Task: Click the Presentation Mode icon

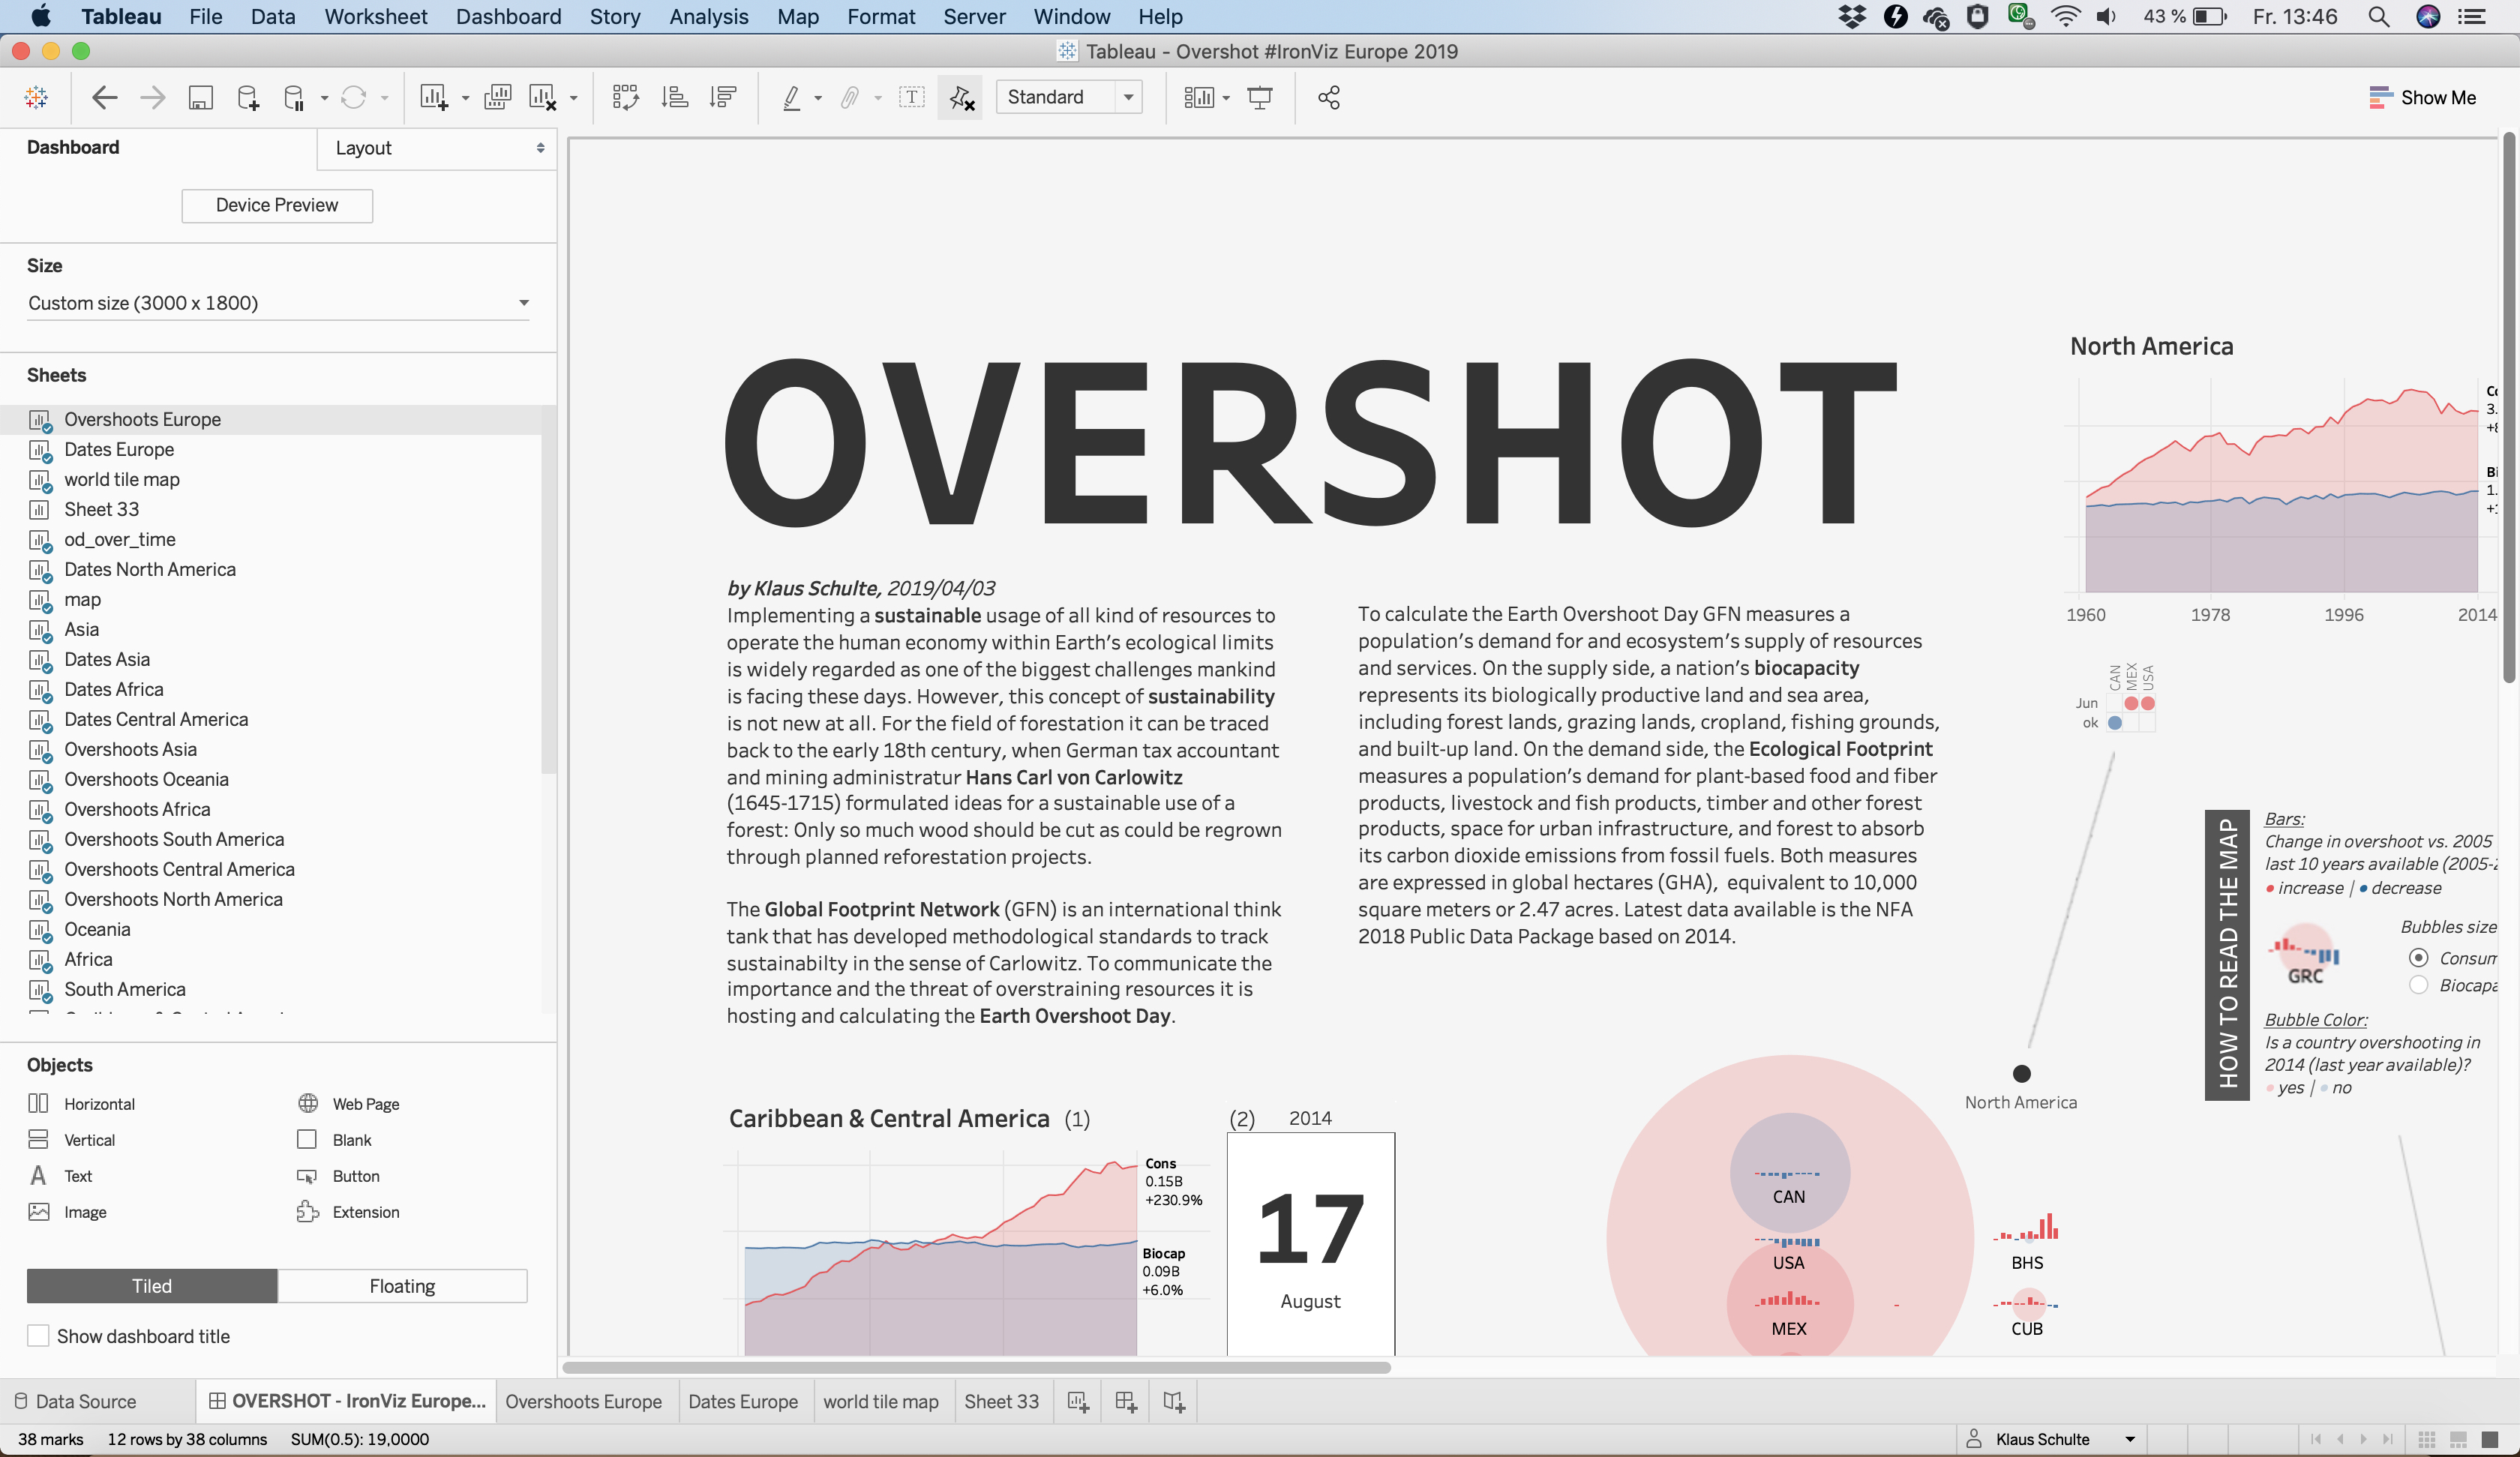Action: coord(1259,97)
